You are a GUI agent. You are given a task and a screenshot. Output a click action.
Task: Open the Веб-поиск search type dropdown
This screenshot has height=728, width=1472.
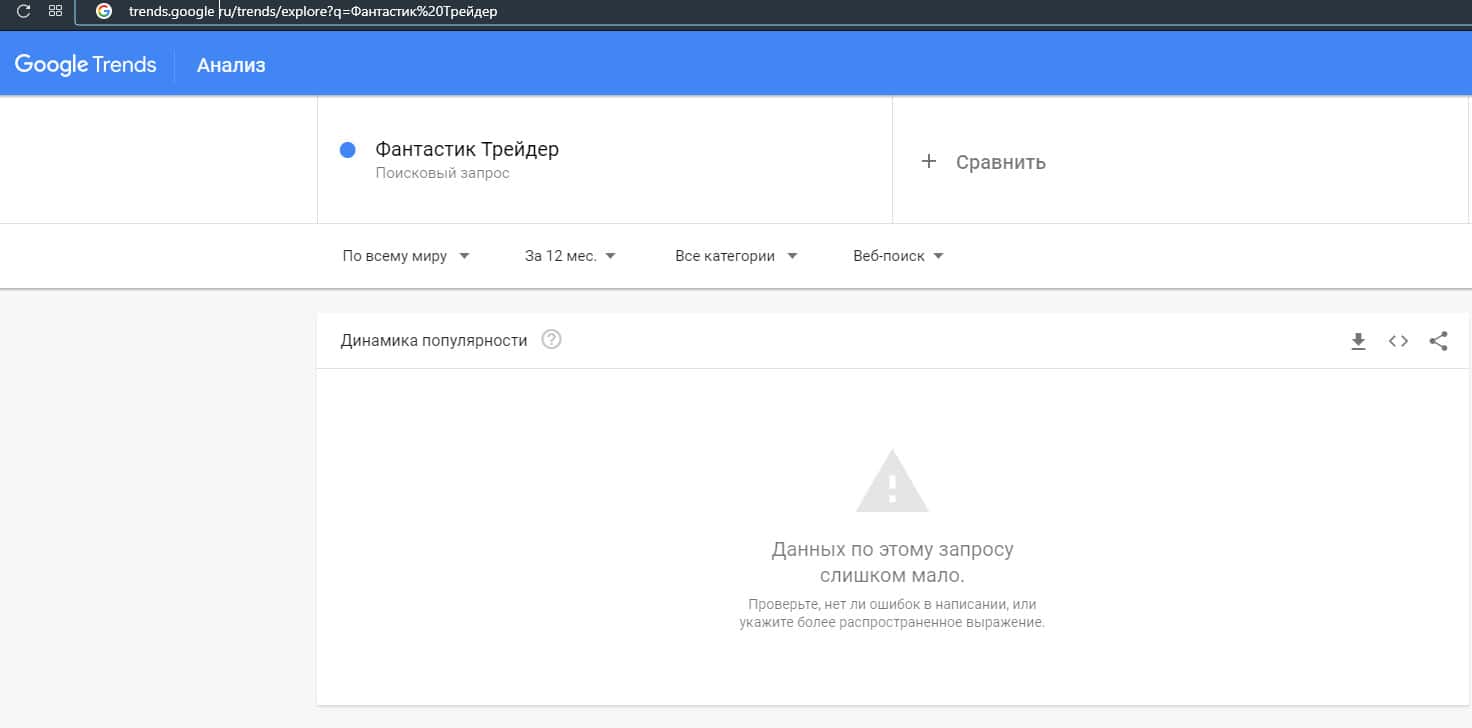point(898,256)
